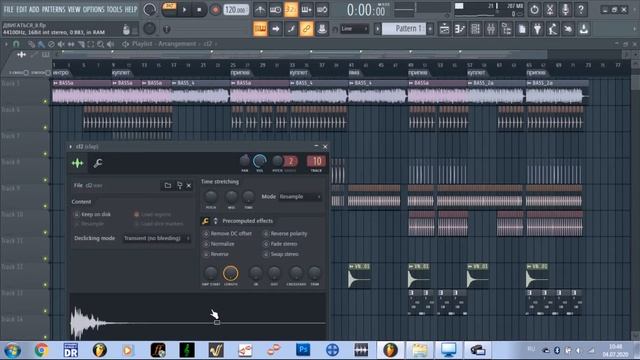
Task: Click the X to clear loaded sample
Action: tap(189, 186)
